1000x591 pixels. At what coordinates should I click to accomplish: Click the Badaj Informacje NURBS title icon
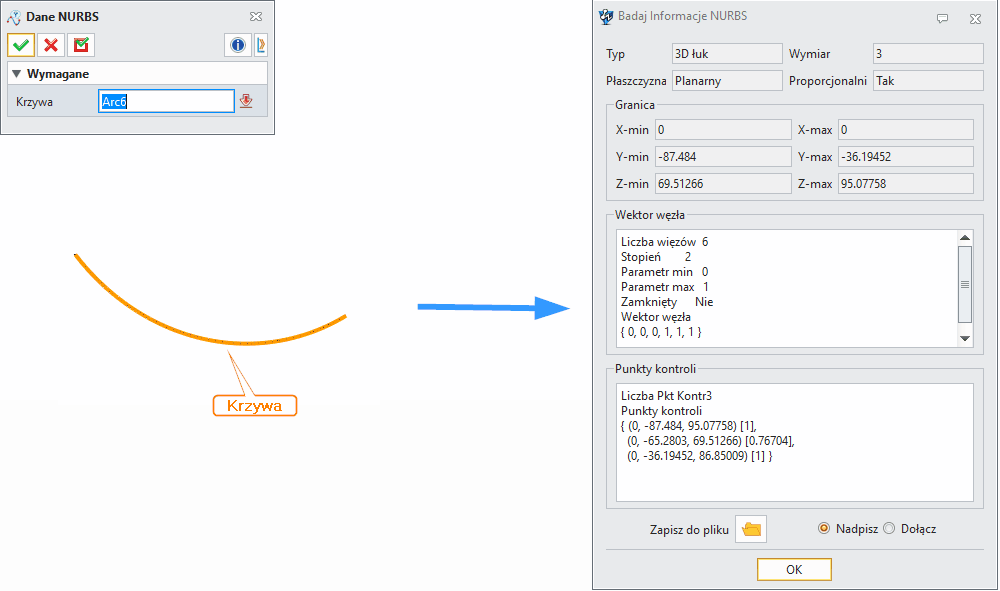point(604,17)
